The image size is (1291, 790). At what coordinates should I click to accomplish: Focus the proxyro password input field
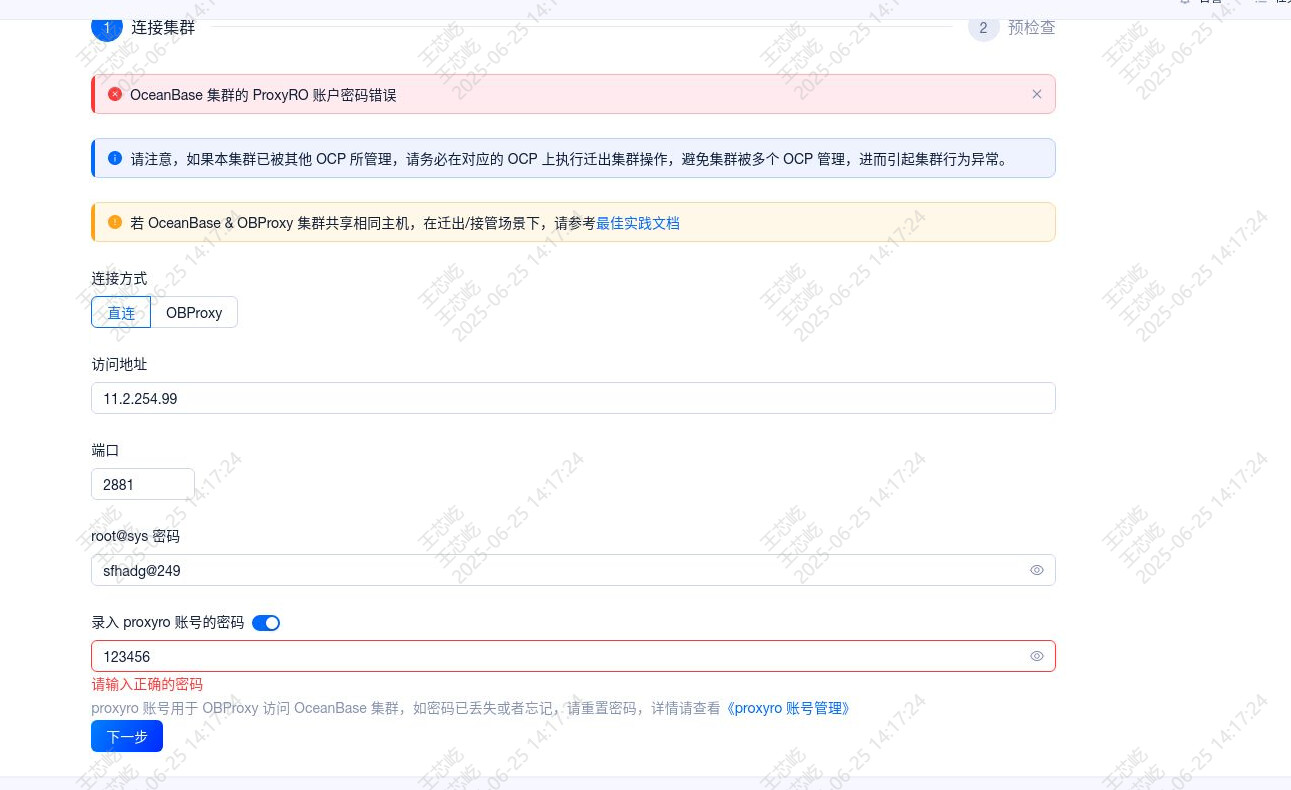coord(573,656)
